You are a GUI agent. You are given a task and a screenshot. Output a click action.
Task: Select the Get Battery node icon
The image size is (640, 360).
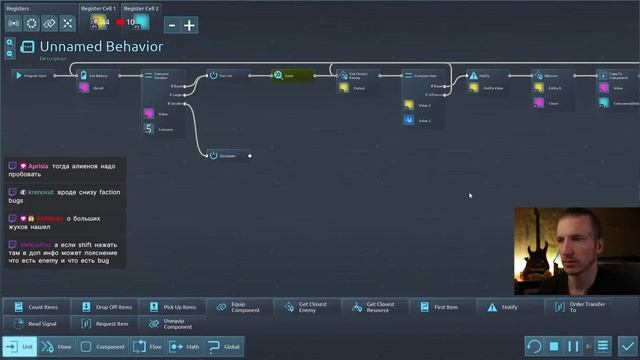click(x=84, y=76)
